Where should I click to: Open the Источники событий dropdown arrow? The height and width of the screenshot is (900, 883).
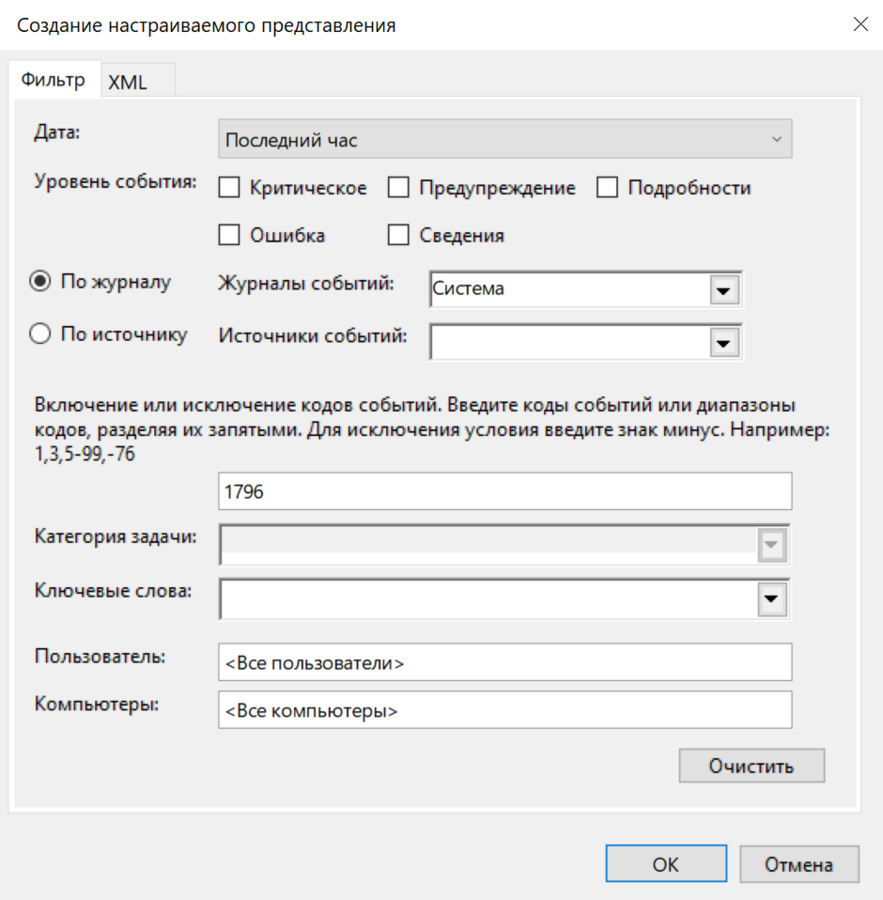pyautogui.click(x=722, y=342)
